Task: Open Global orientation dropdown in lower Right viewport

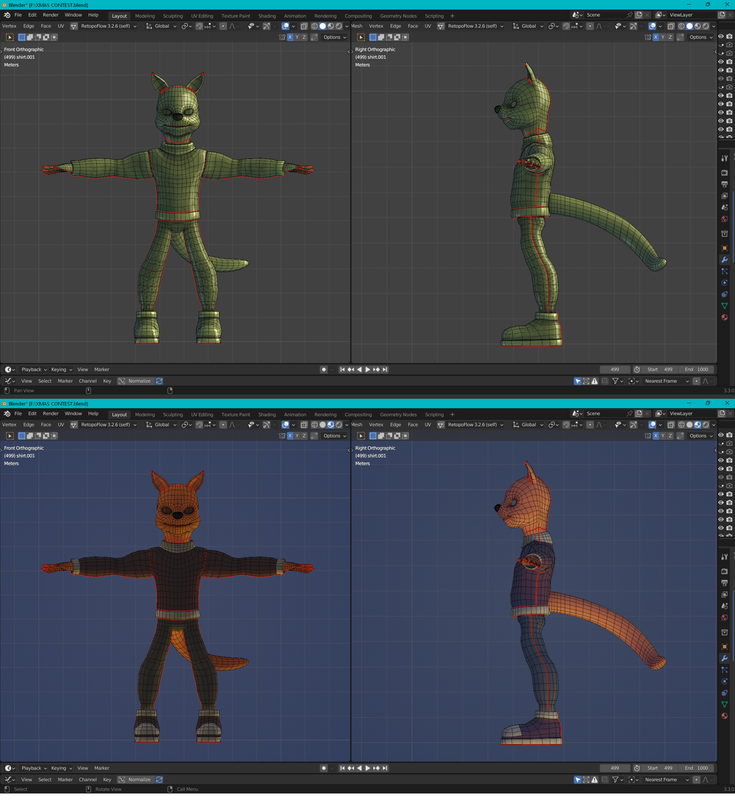Action: click(528, 424)
